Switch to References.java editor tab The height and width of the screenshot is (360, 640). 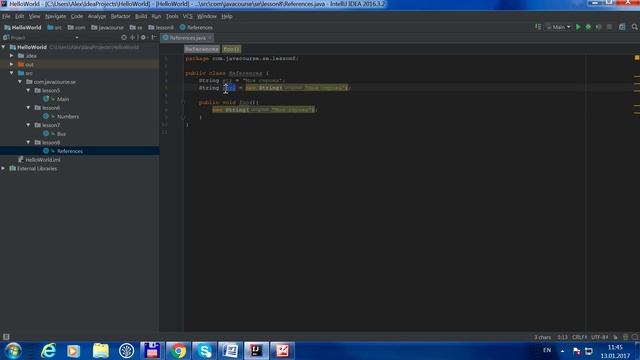[188, 38]
